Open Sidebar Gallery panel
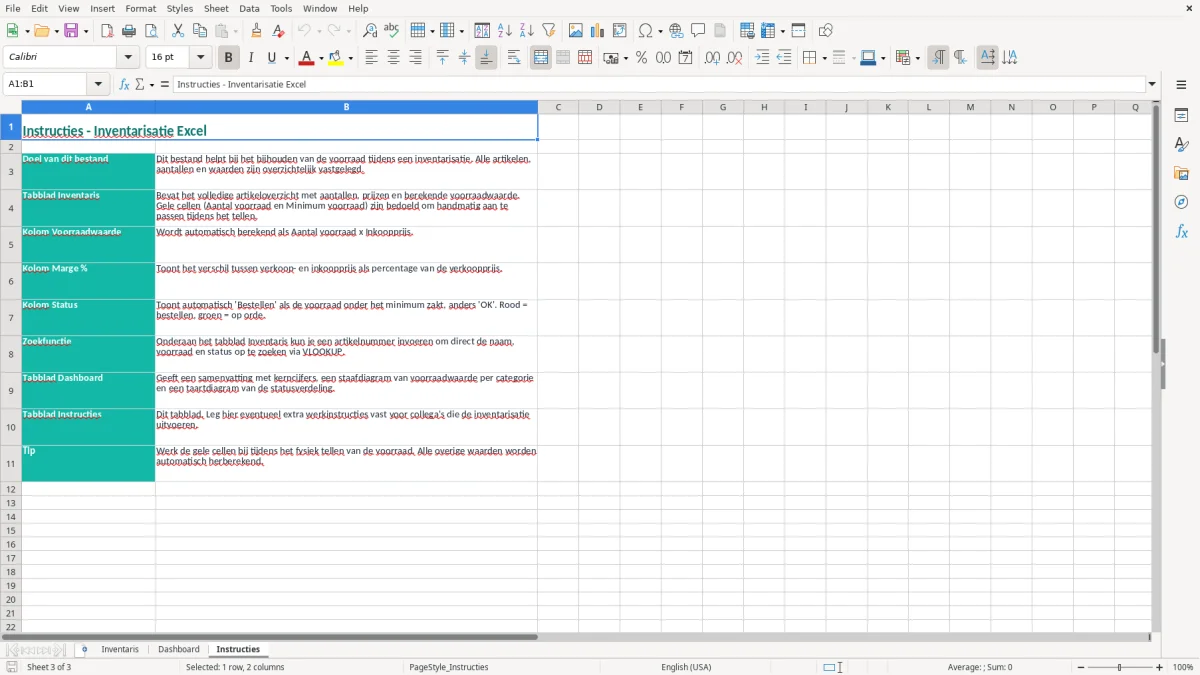The width and height of the screenshot is (1200, 675). (x=1181, y=174)
